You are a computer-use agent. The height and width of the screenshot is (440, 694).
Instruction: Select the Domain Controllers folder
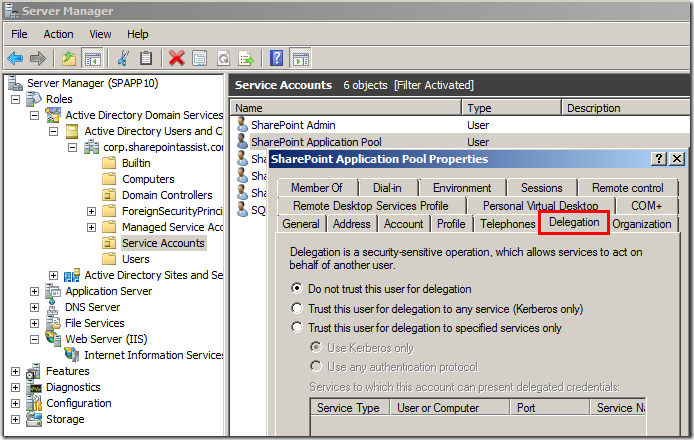[166, 195]
